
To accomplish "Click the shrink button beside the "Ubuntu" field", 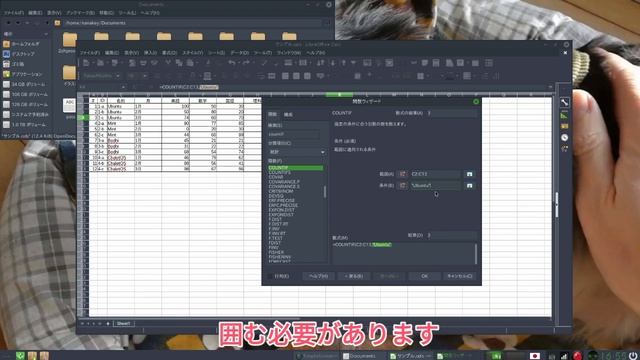I will [469, 185].
